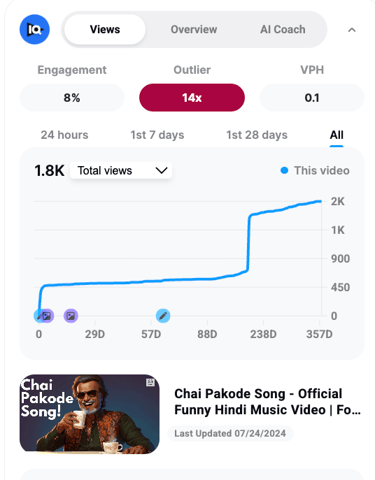Screen dimensions: 375x480
Task: Open the Total views dropdown
Action: [121, 171]
